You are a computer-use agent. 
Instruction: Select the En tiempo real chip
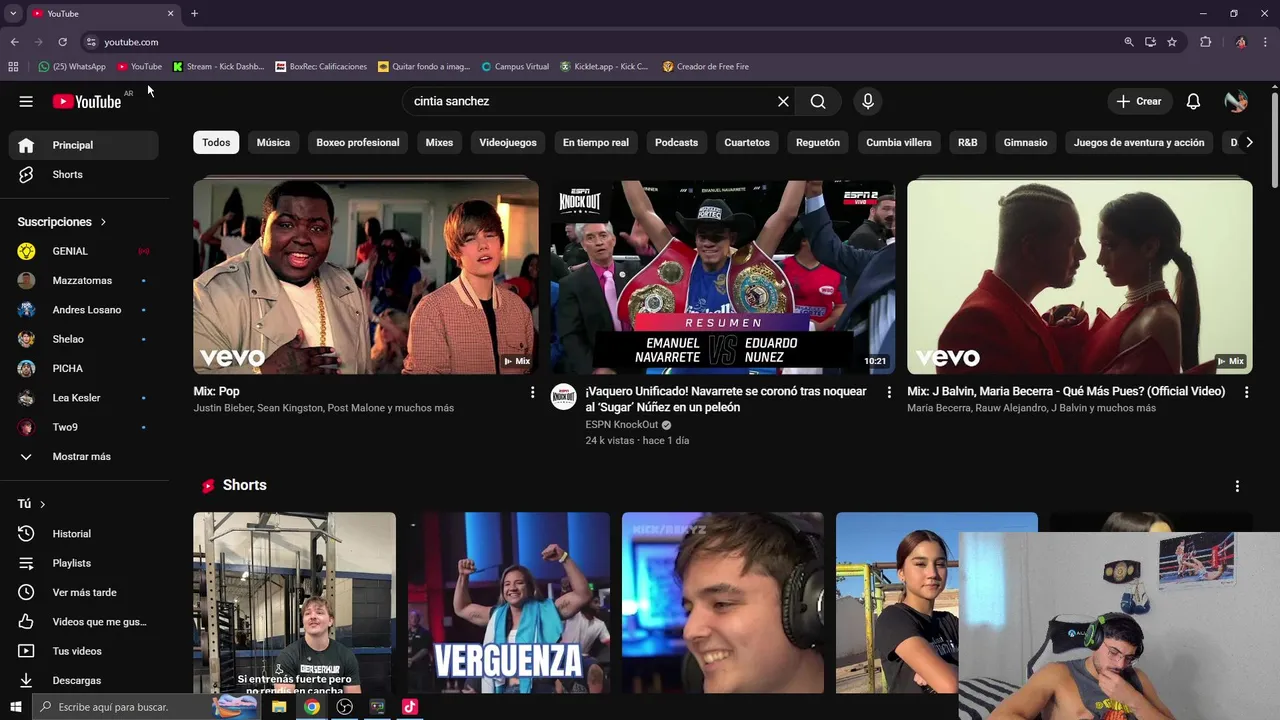point(596,142)
